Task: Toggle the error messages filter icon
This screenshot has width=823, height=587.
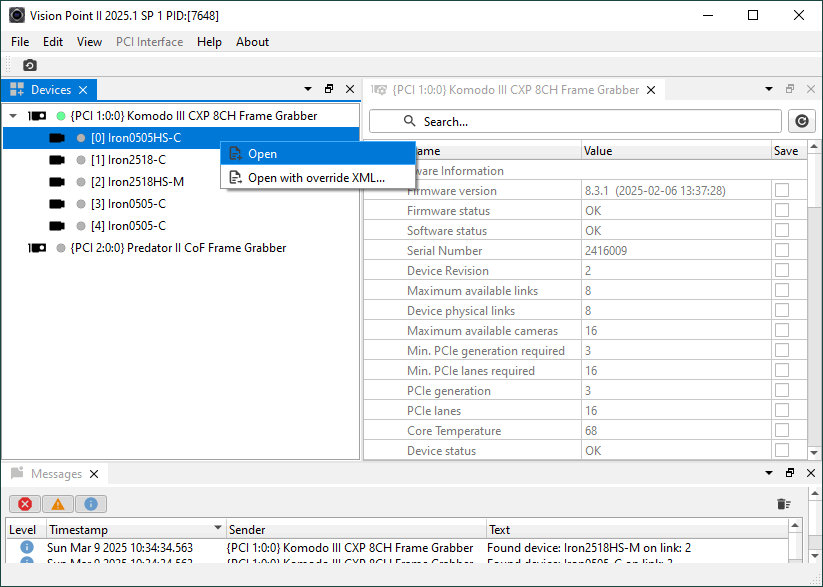Action: (x=24, y=504)
